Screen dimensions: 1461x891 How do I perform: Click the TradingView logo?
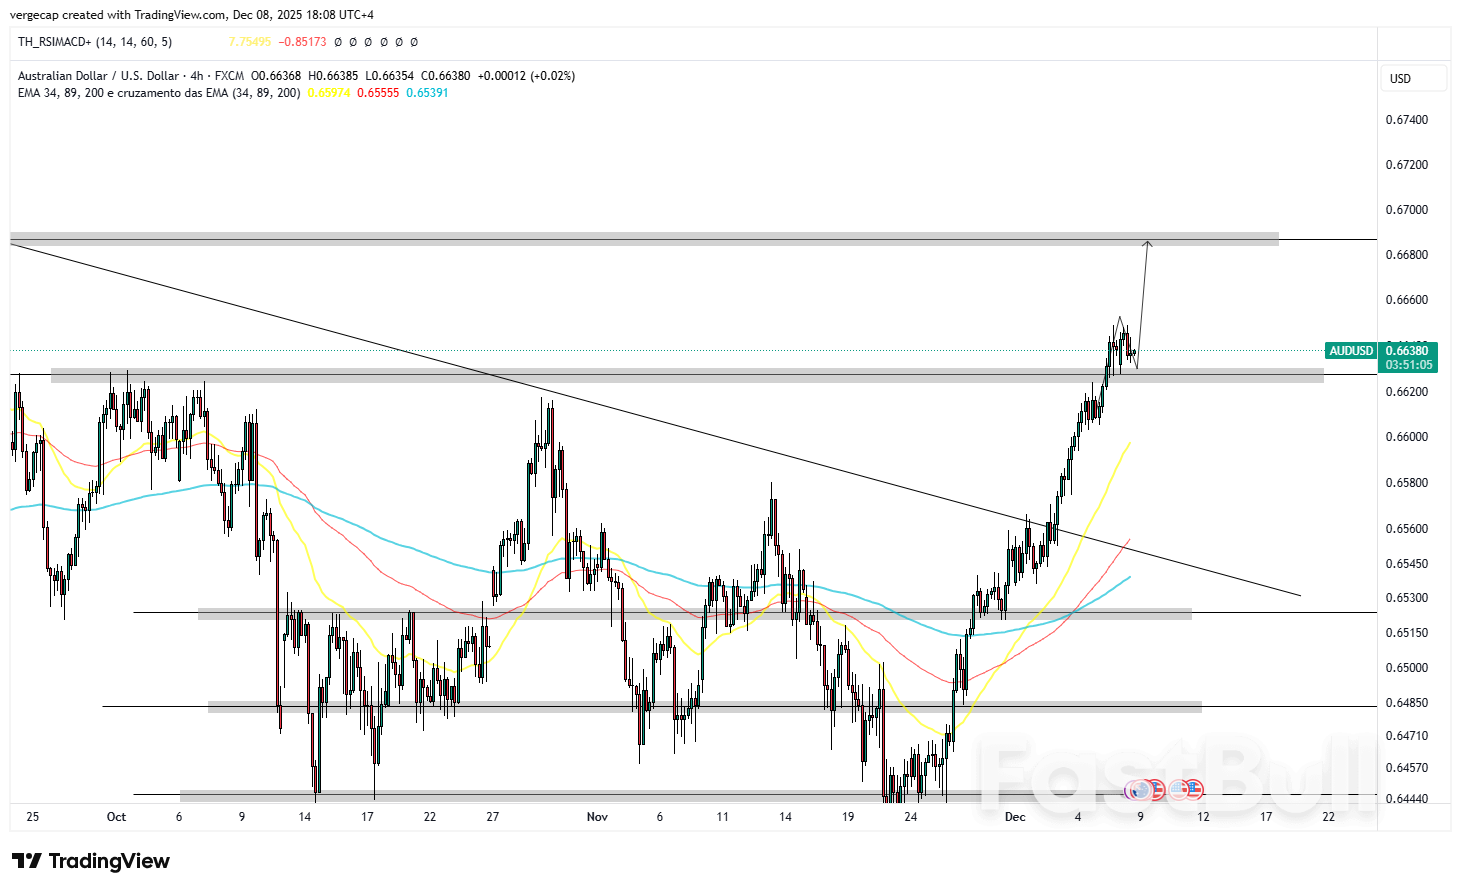click(x=31, y=861)
